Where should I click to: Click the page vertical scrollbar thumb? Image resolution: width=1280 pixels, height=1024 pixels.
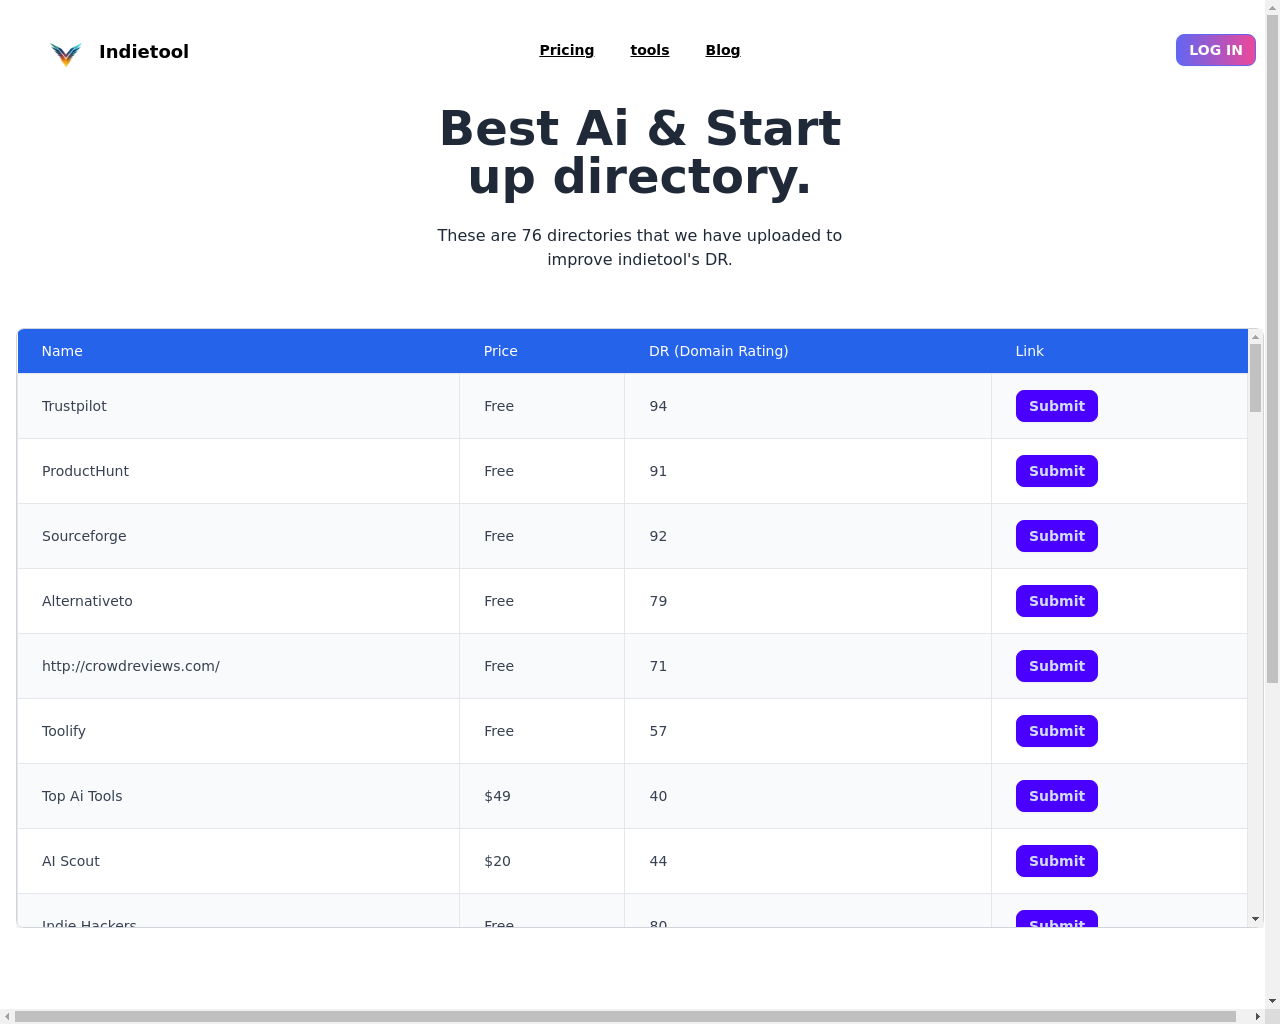(x=1272, y=350)
